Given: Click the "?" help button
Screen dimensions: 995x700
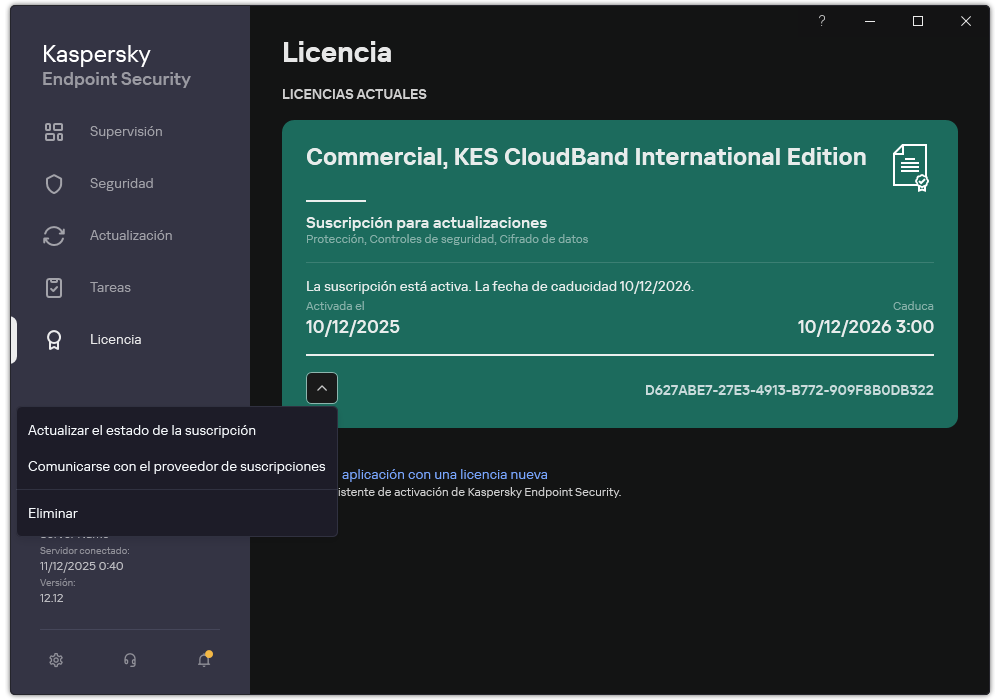Looking at the screenshot, I should (x=821, y=21).
